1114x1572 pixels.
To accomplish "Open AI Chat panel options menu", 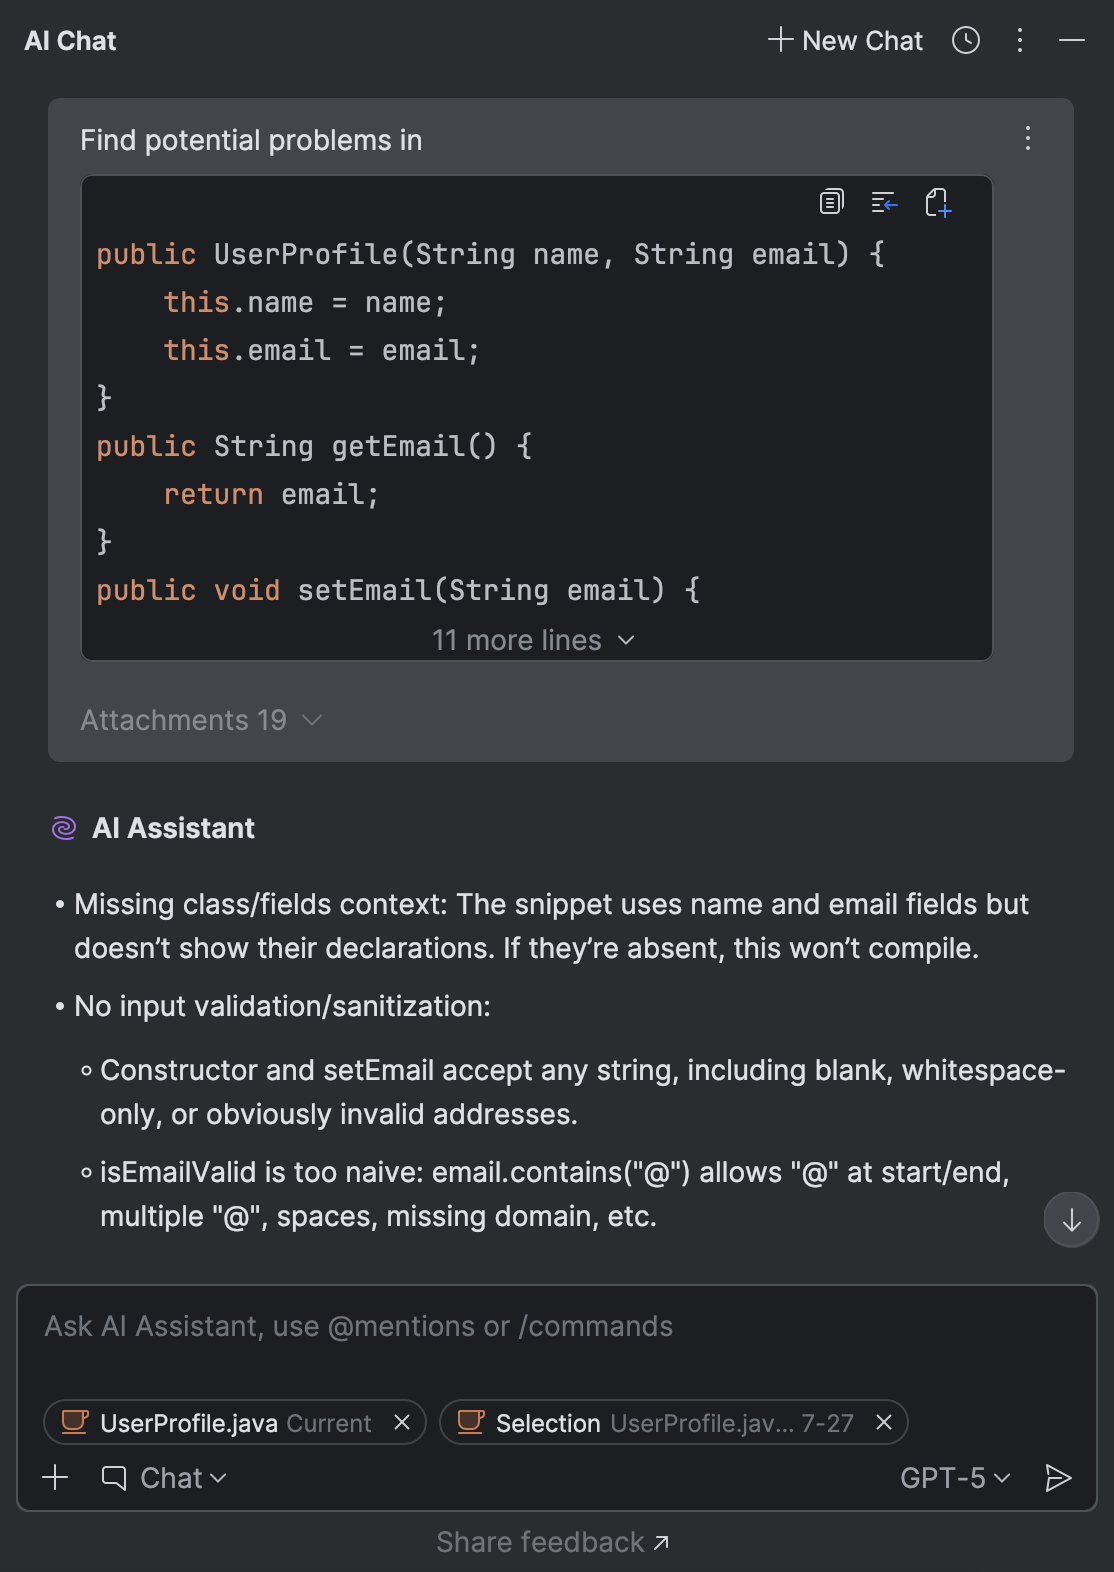I will click(1020, 41).
